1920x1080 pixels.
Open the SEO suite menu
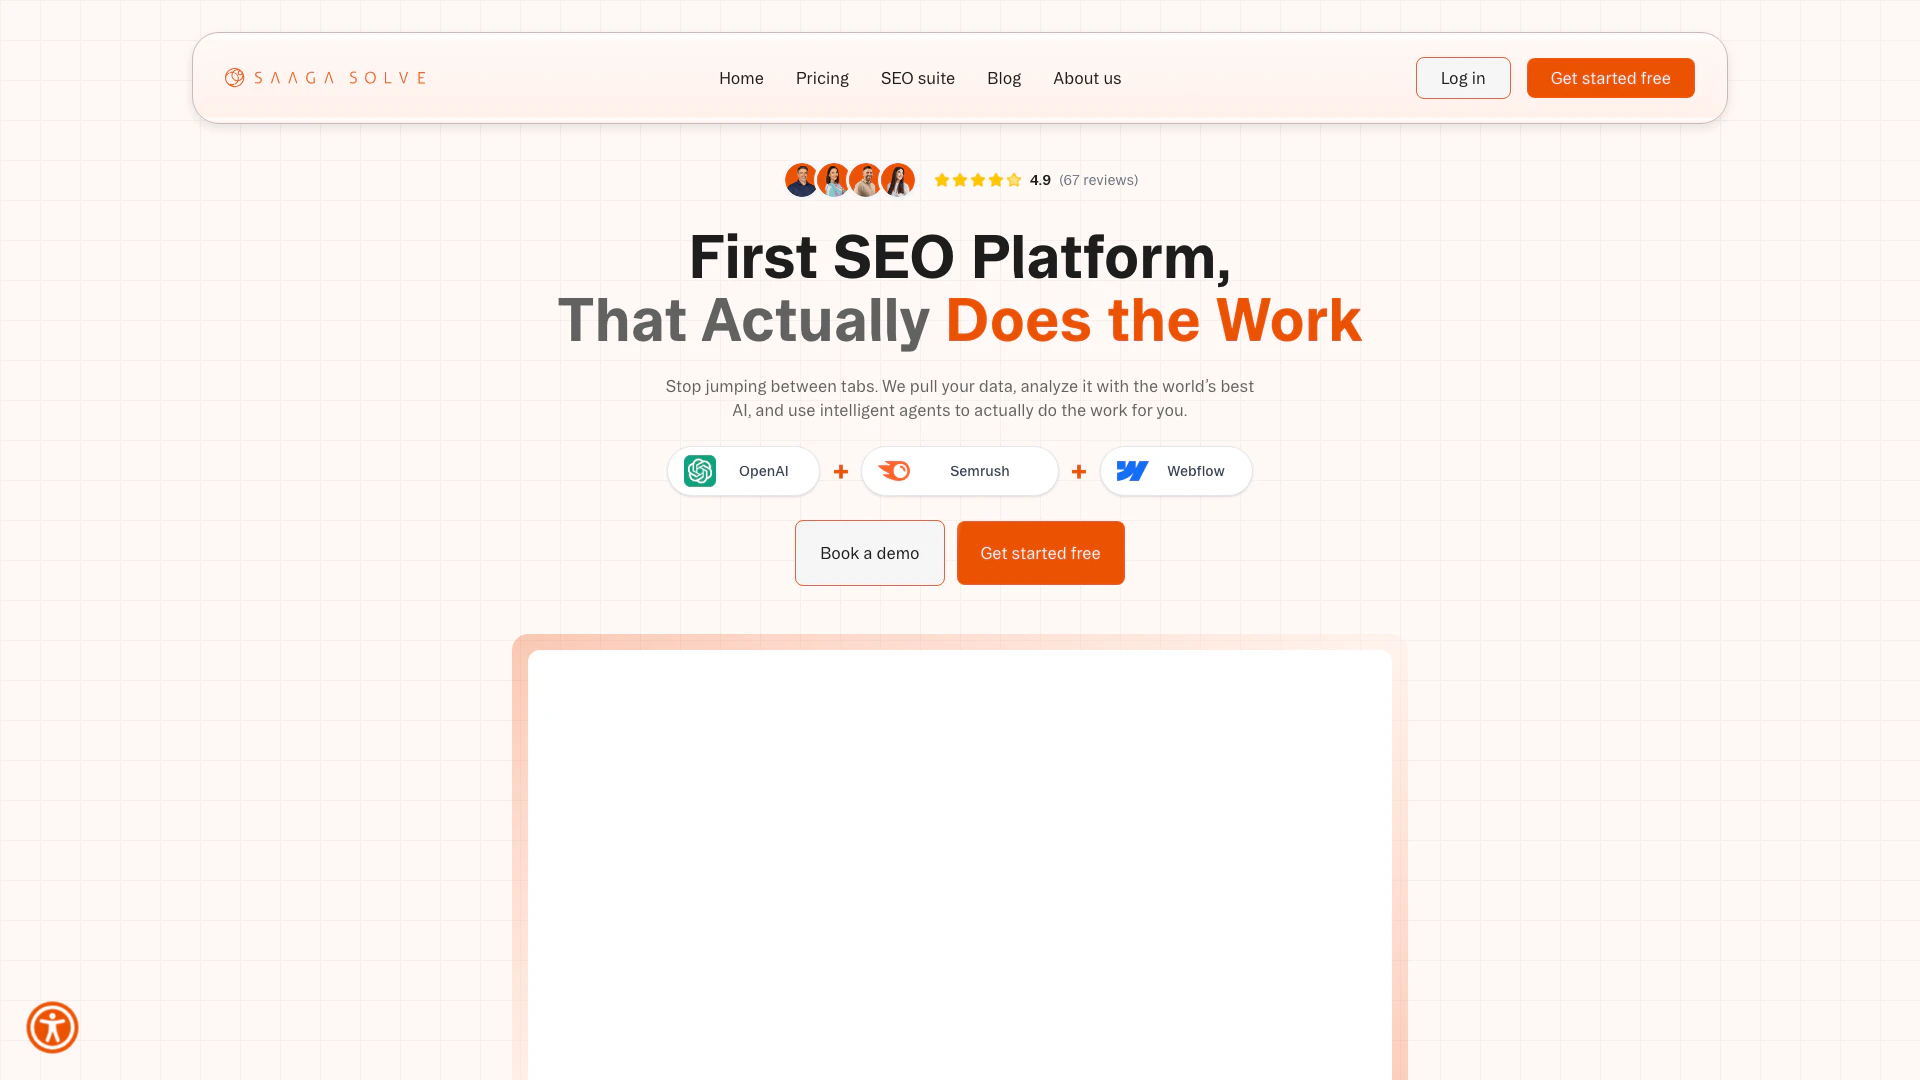point(917,78)
